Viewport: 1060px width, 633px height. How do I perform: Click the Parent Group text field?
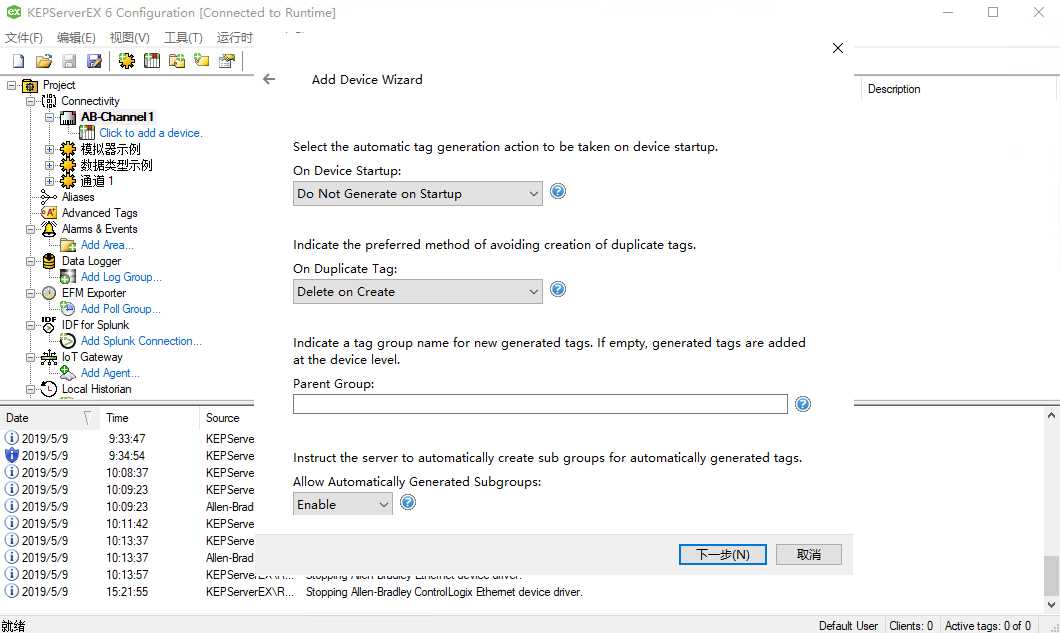(x=540, y=404)
